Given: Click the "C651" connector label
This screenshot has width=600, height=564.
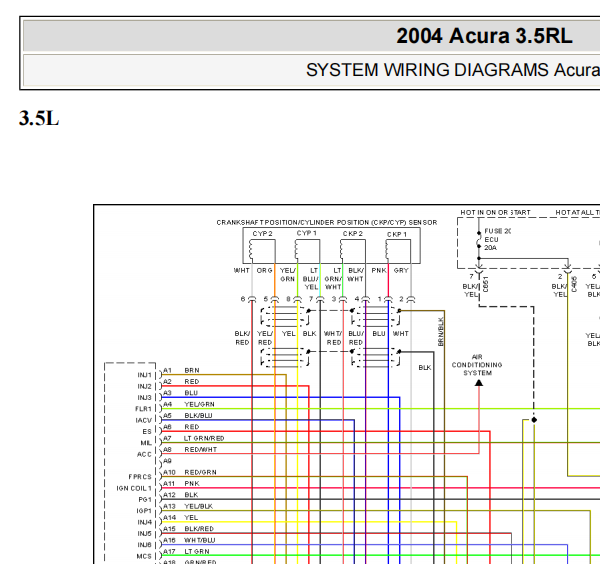Looking at the screenshot, I should tap(485, 284).
